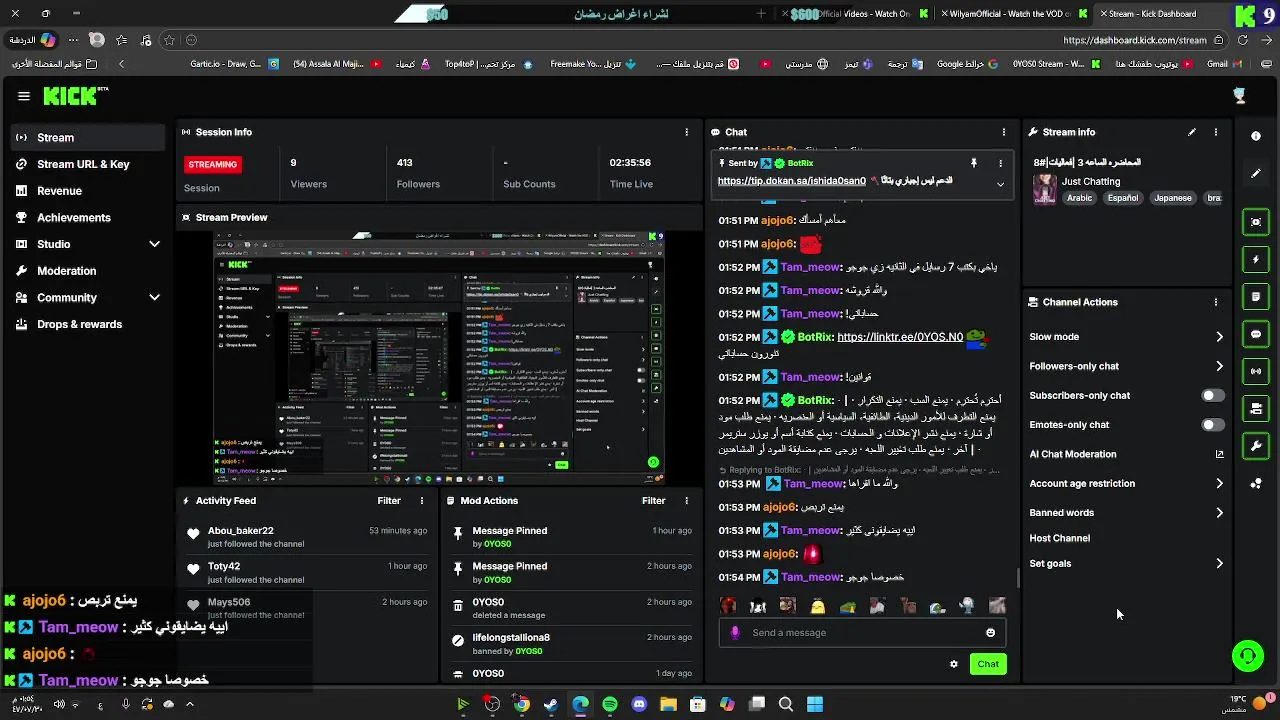This screenshot has width=1280, height=720.
Task: Open Moderation in sidebar
Action: tap(88, 271)
